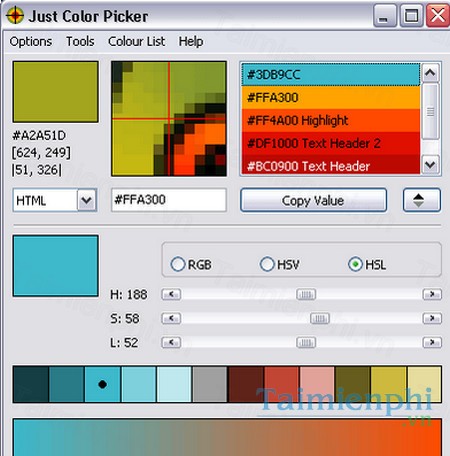Pick the pale pink palette swatch
Screen dimensions: 450x456
tap(317, 384)
